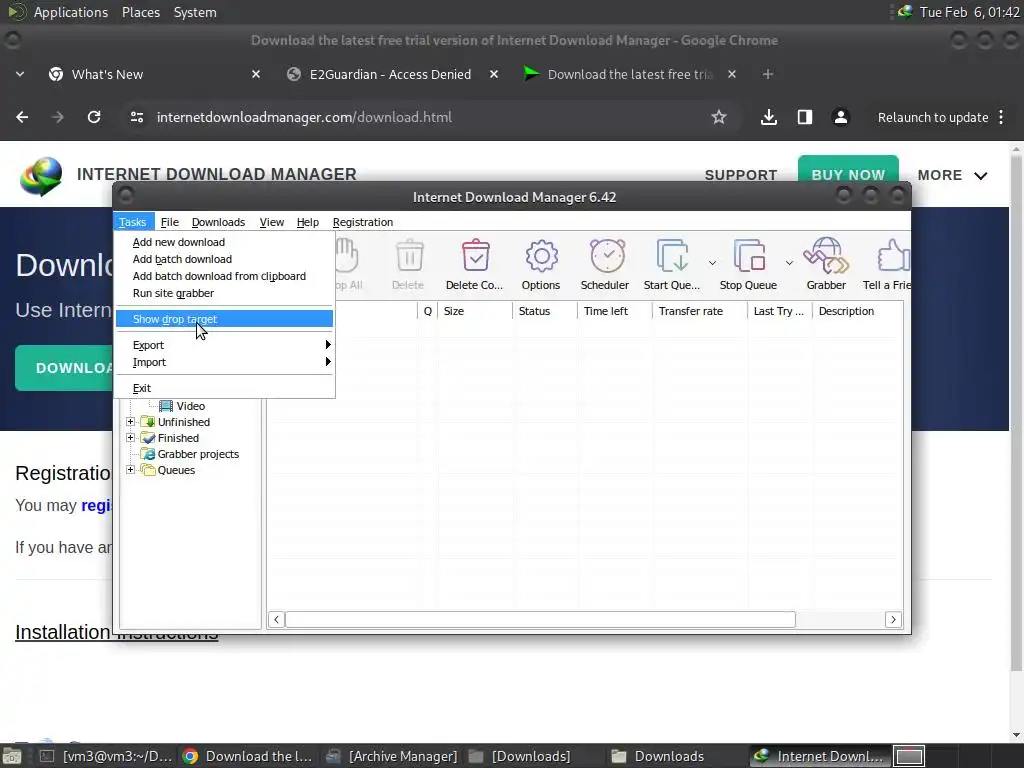
Task: Open Archive Manager from taskbar
Action: pos(394,756)
